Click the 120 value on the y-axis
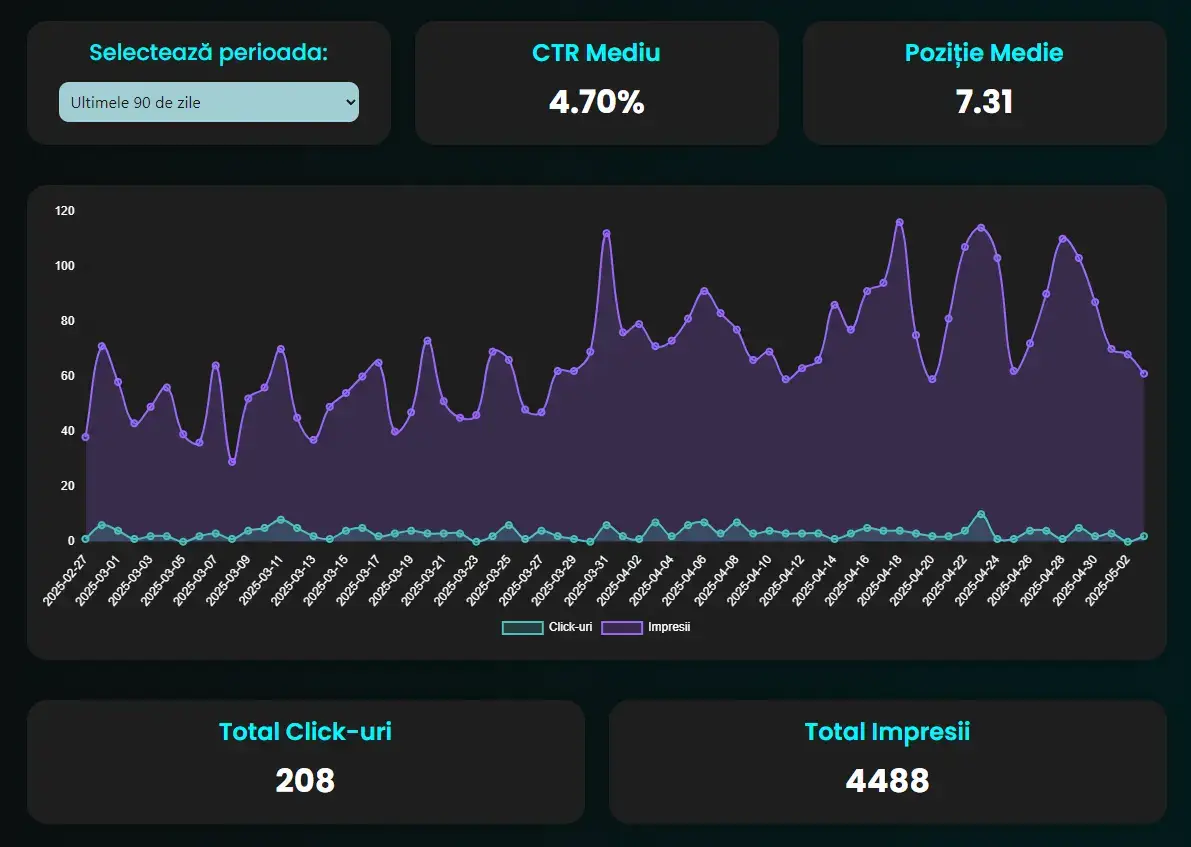 [64, 211]
